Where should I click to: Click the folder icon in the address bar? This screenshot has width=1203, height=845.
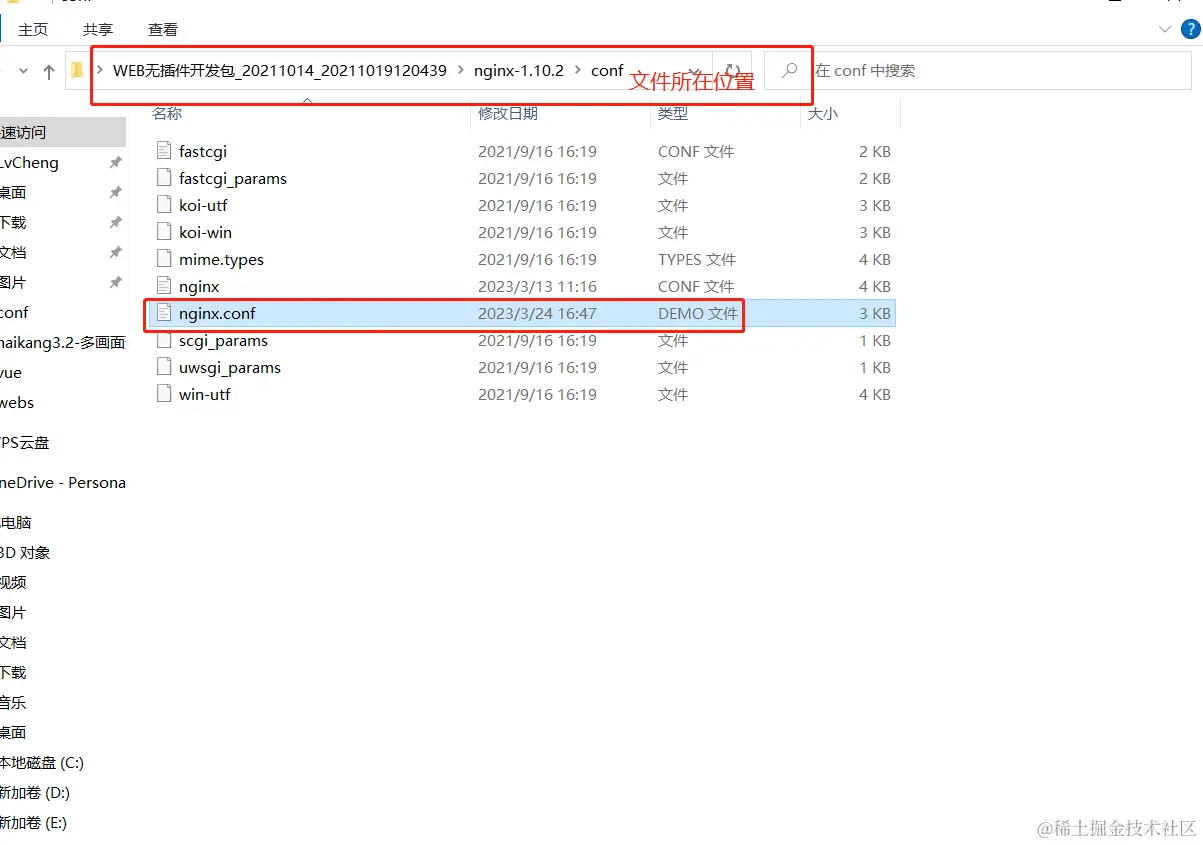[x=78, y=71]
